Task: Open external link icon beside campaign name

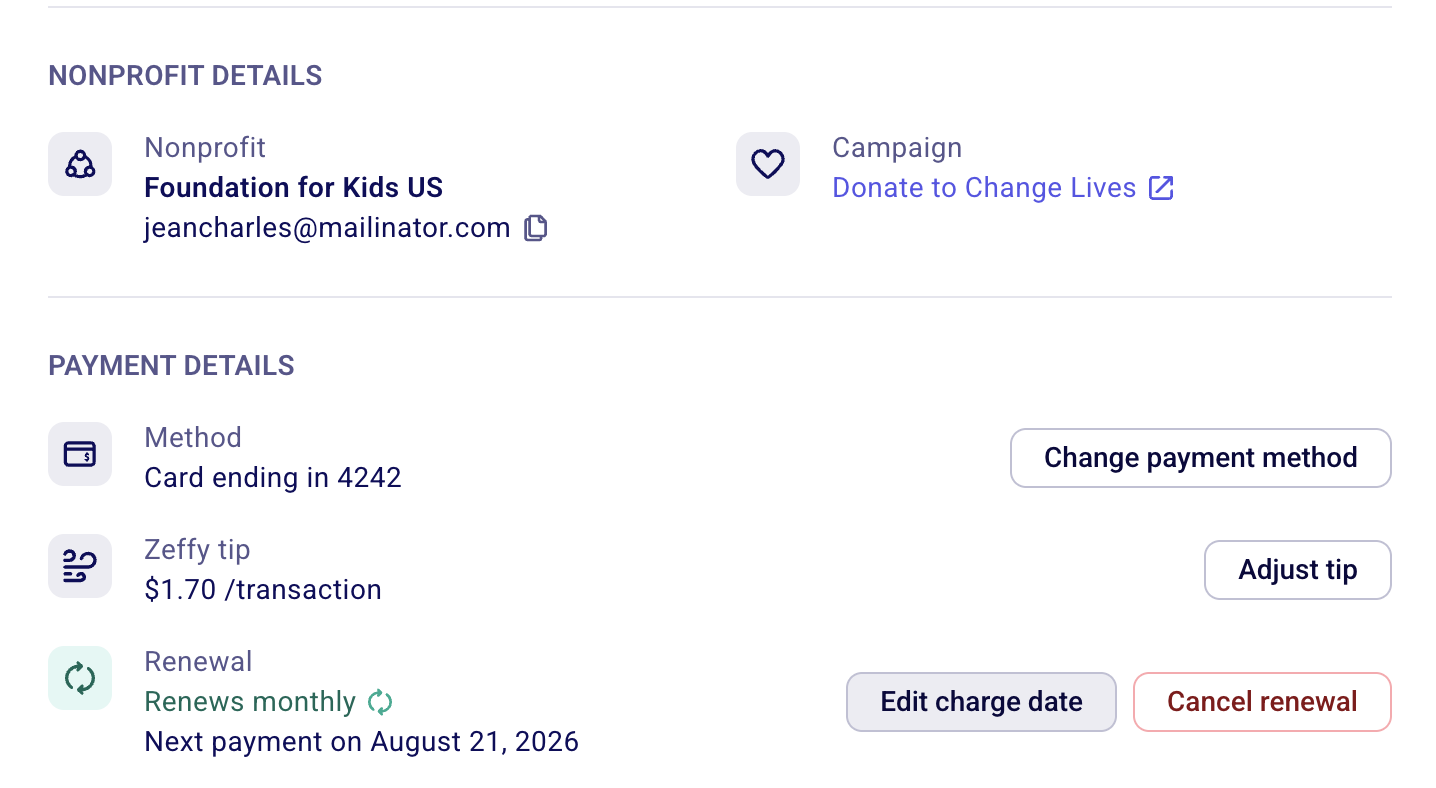Action: pos(1161,188)
